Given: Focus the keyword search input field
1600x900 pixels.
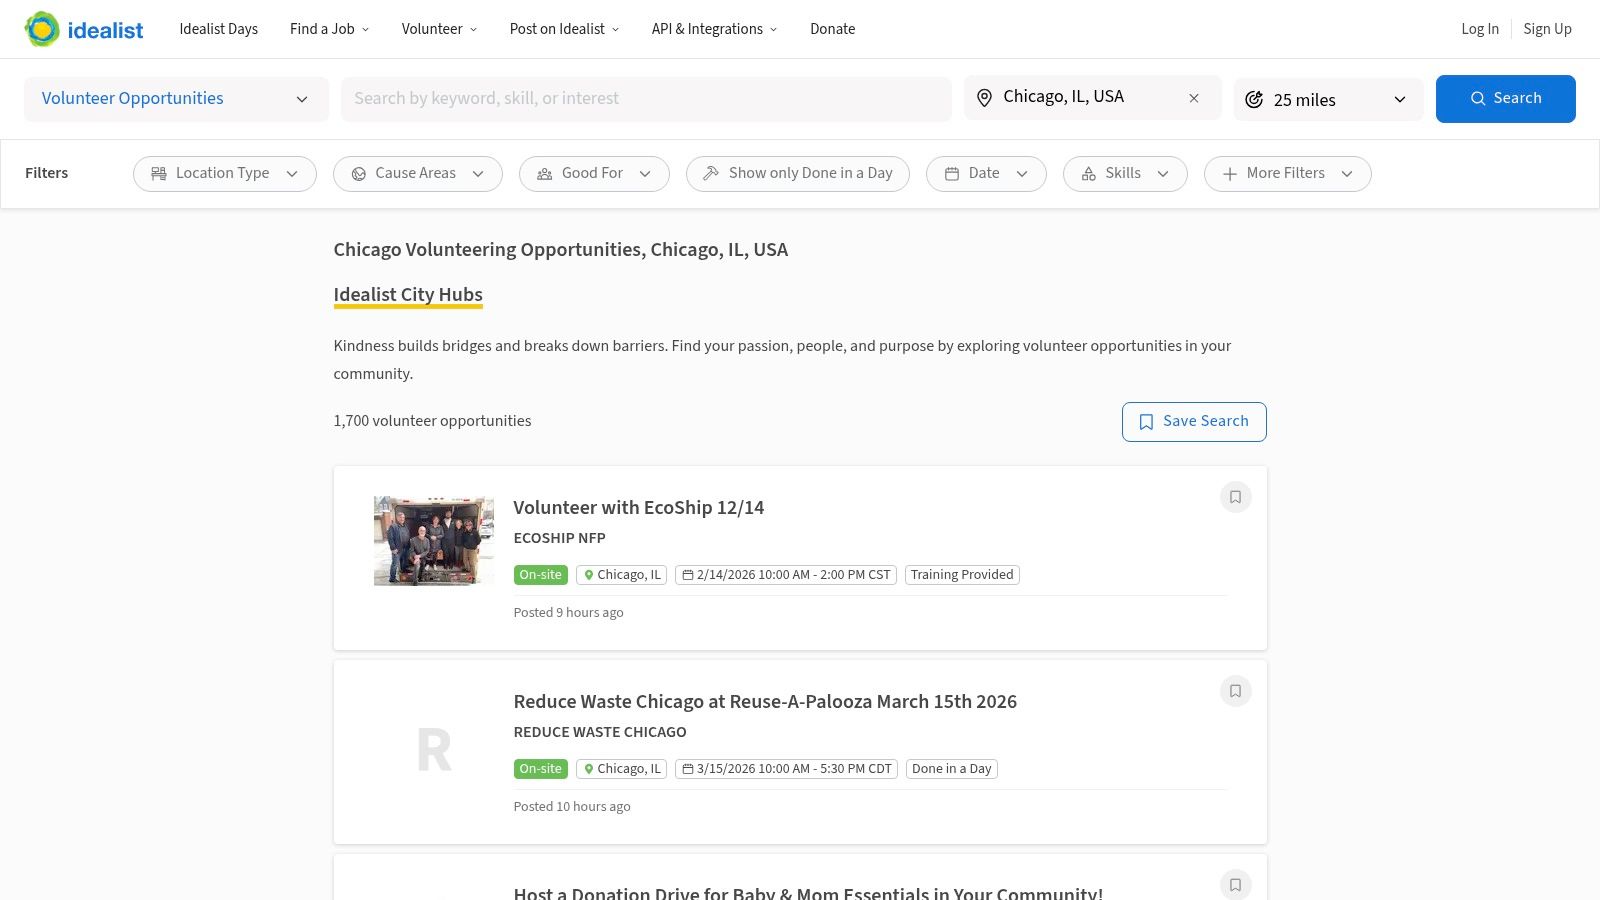Looking at the screenshot, I should pos(646,99).
